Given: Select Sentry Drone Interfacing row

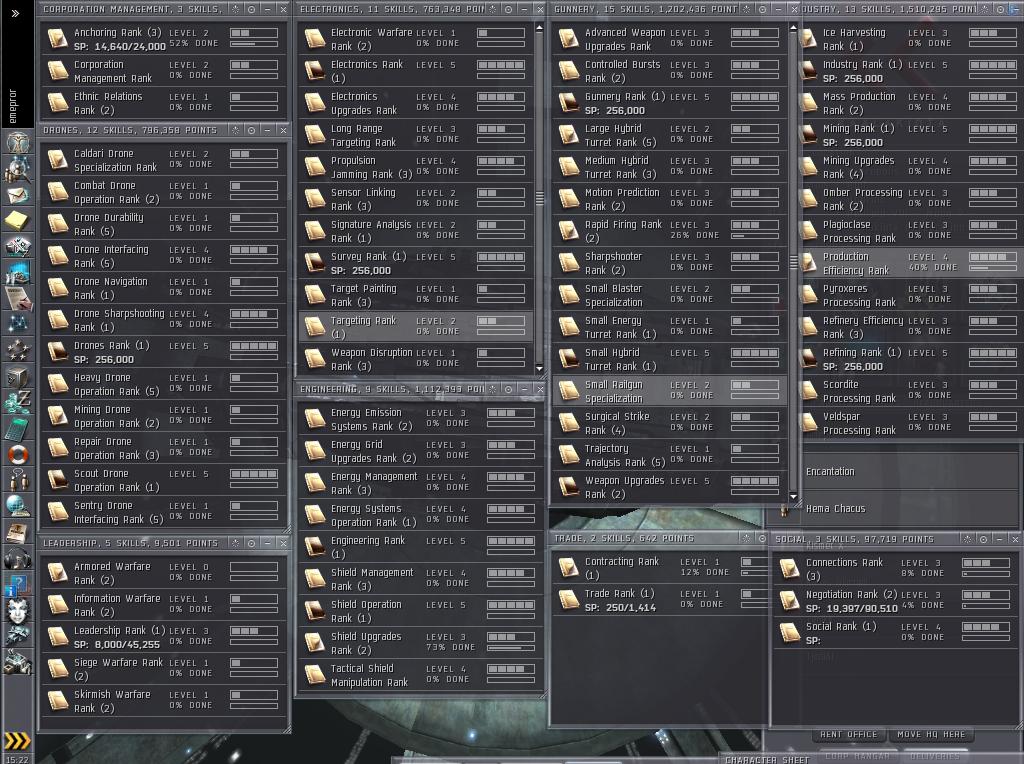Looking at the screenshot, I should tap(164, 512).
